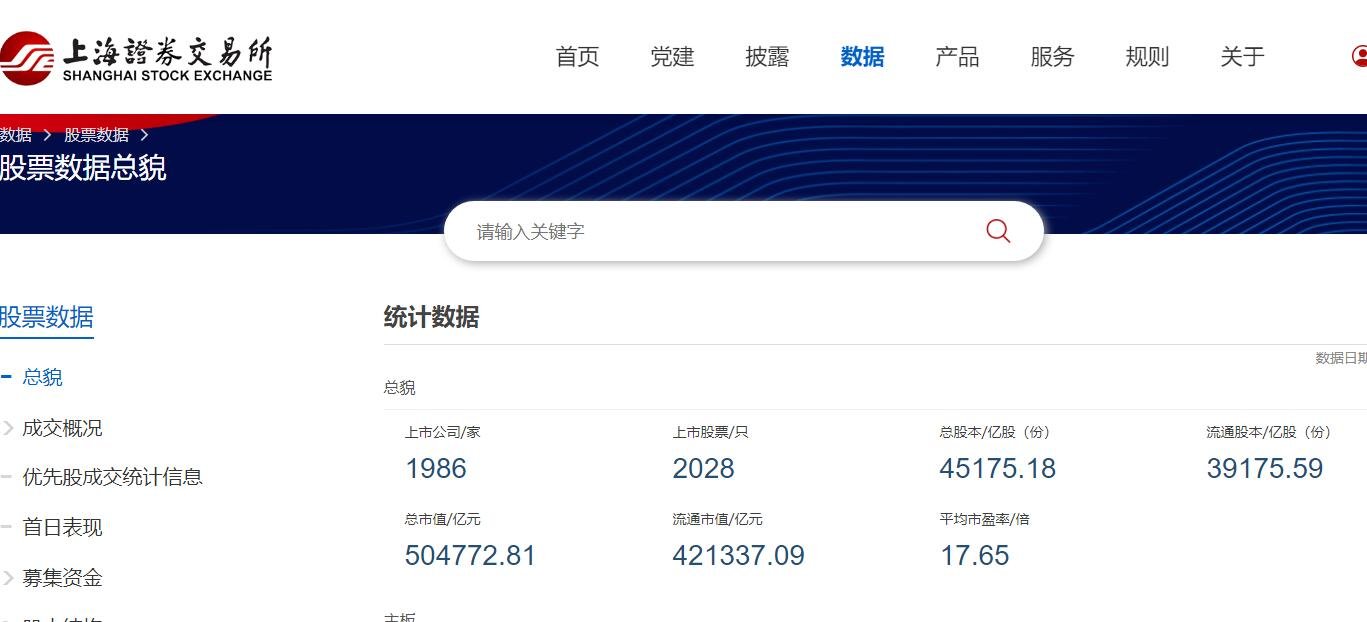Click the Shanghai Stock Exchange logo

pyautogui.click(x=140, y=57)
